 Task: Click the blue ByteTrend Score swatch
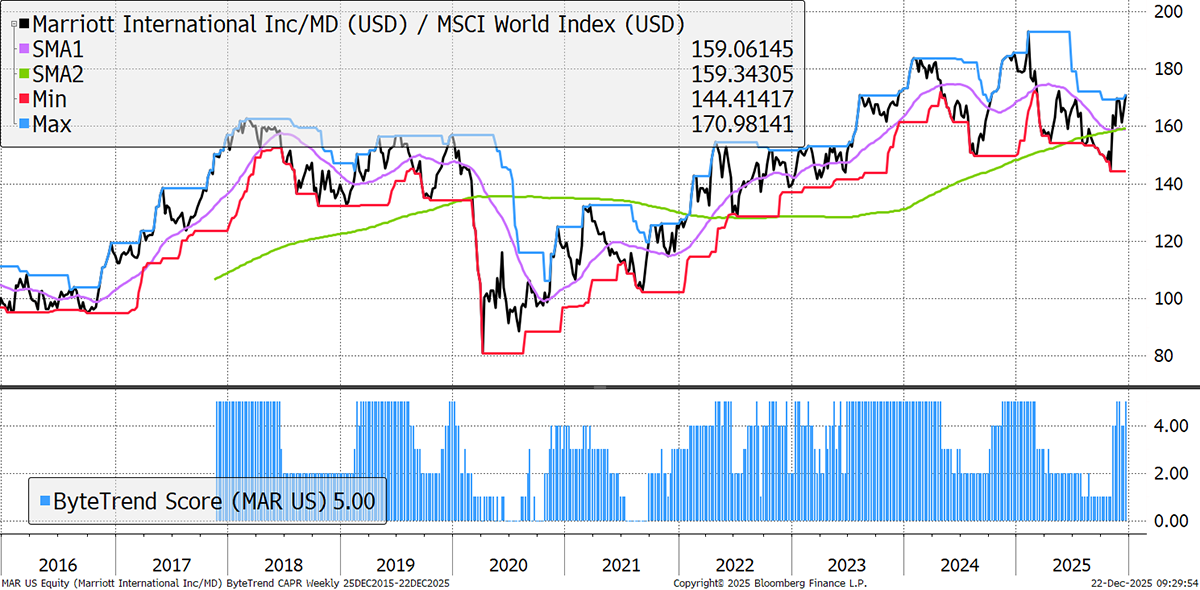click(43, 499)
